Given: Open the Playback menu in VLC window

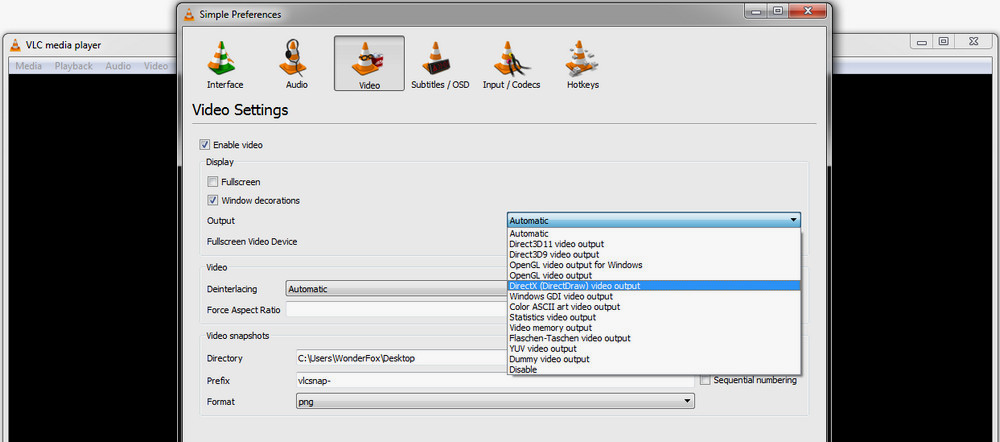Looking at the screenshot, I should pyautogui.click(x=73, y=66).
